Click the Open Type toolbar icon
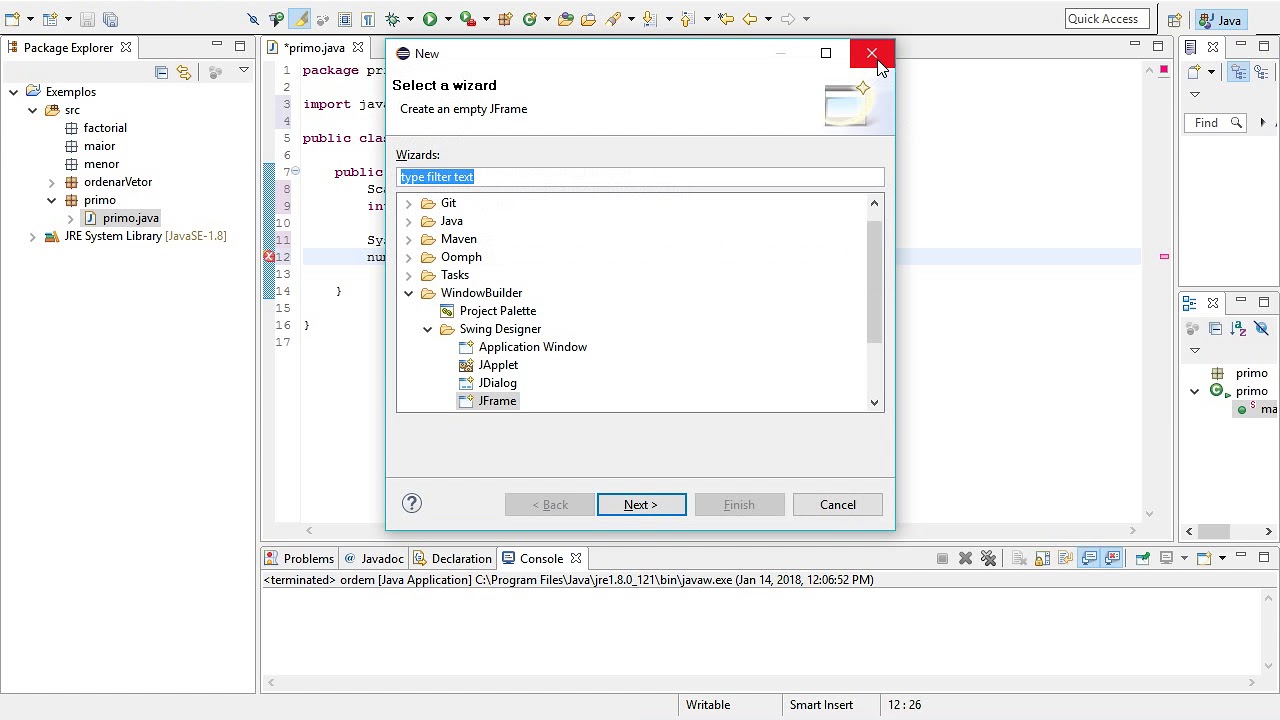1280x720 pixels. coord(566,19)
